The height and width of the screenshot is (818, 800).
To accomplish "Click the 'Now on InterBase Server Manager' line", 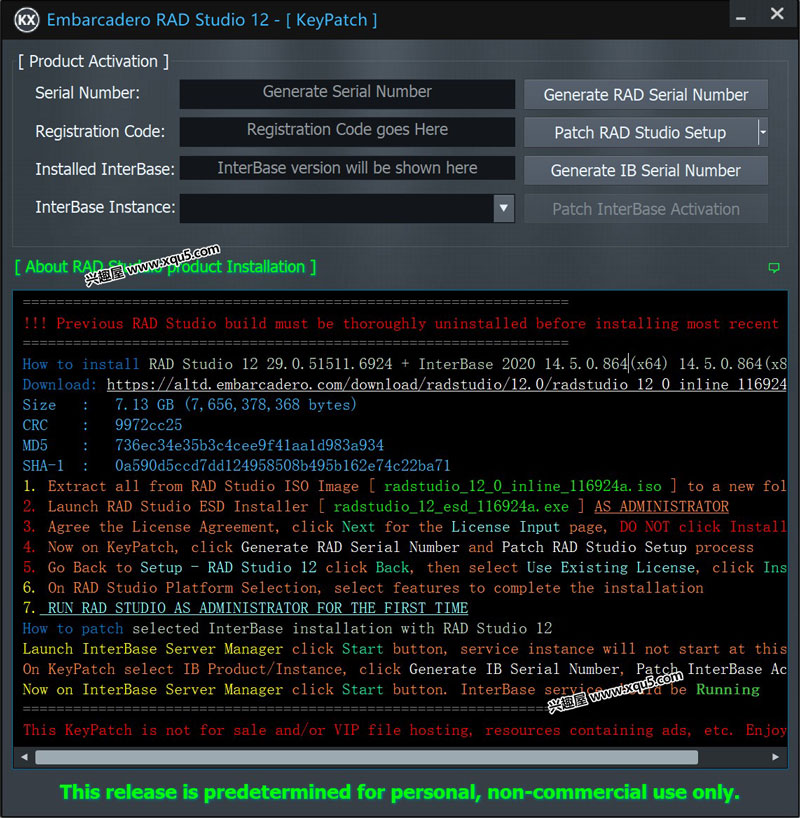I will click(x=391, y=690).
